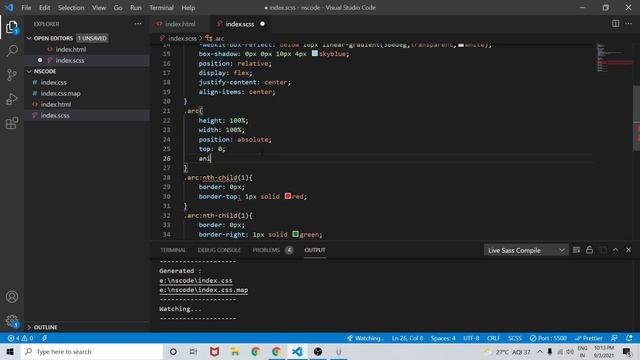Click the Prettier status bar item
This screenshot has height=360, width=640.
click(588, 338)
